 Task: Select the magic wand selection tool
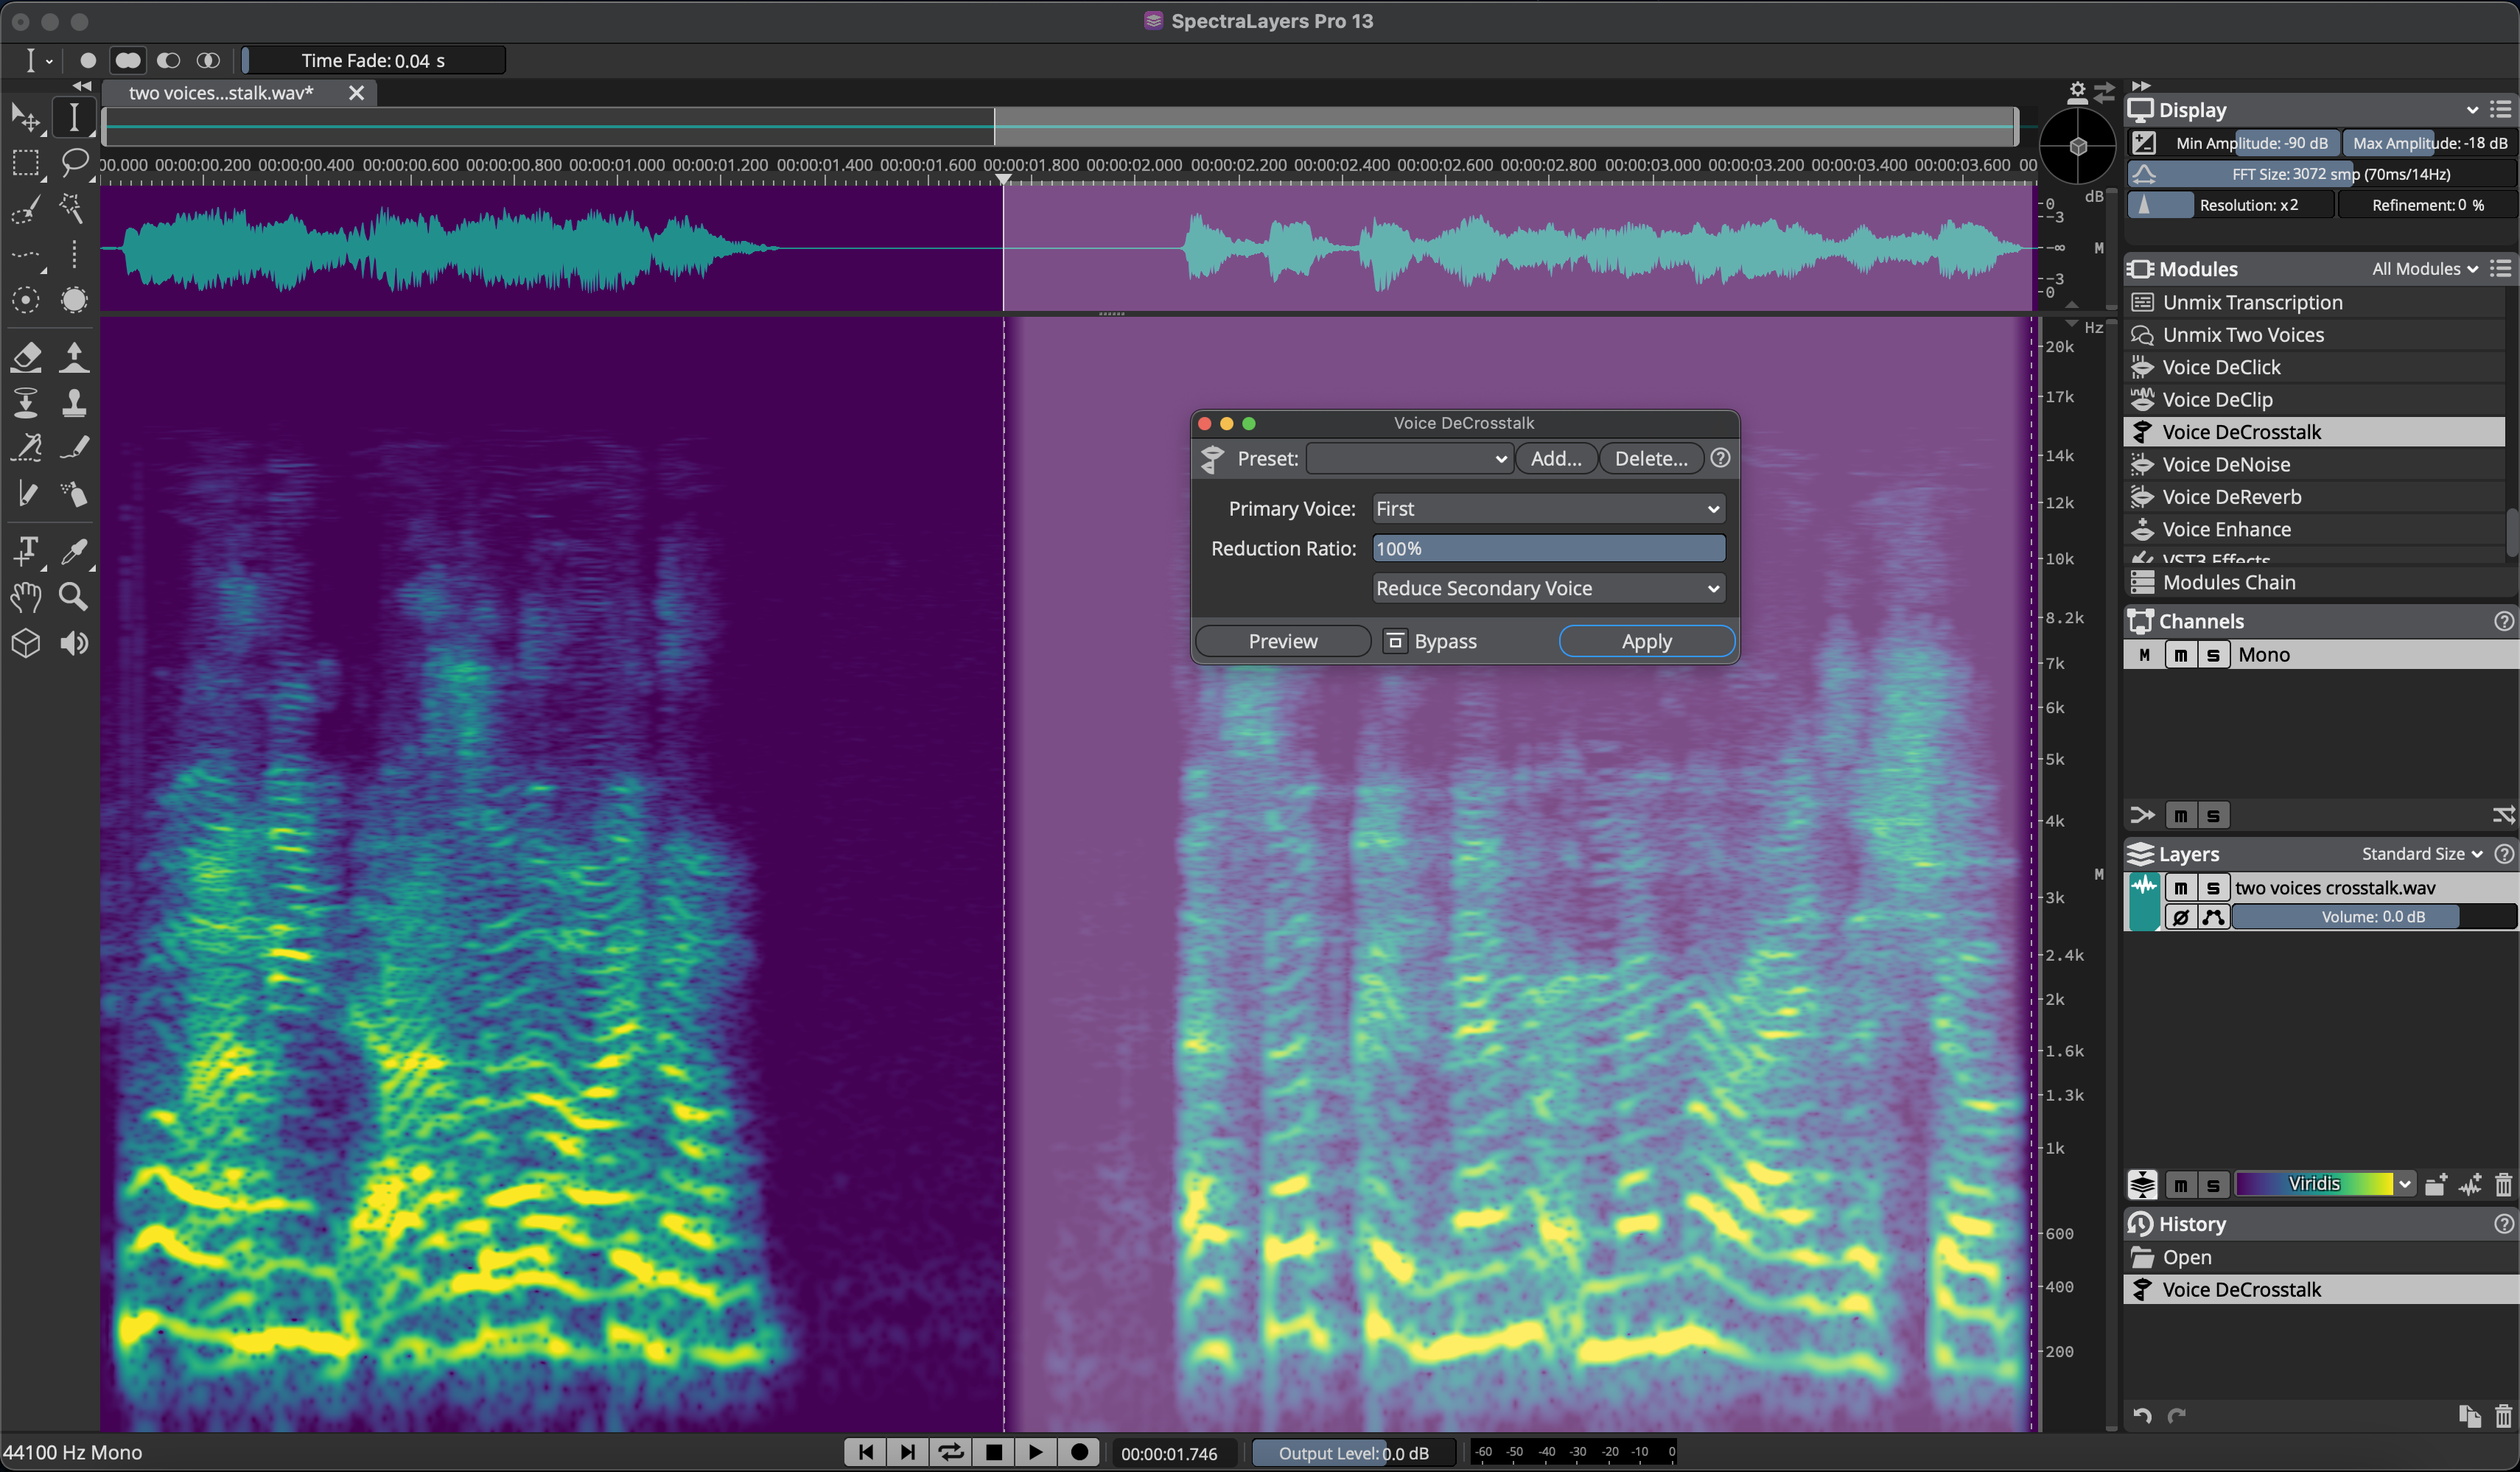[73, 209]
